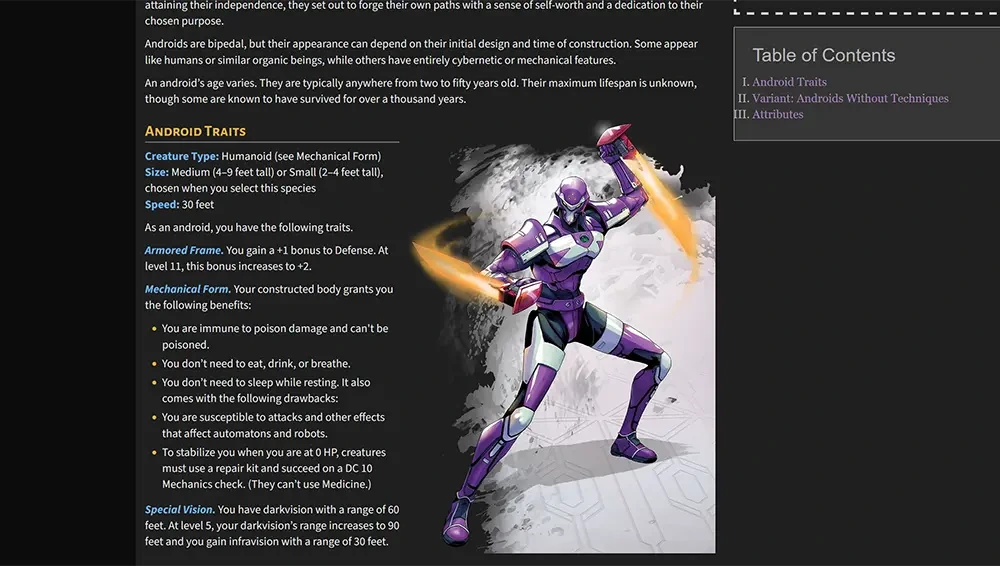Screen dimensions: 1000x566
Task: Select the Android Traits section heading
Action: [x=195, y=131]
